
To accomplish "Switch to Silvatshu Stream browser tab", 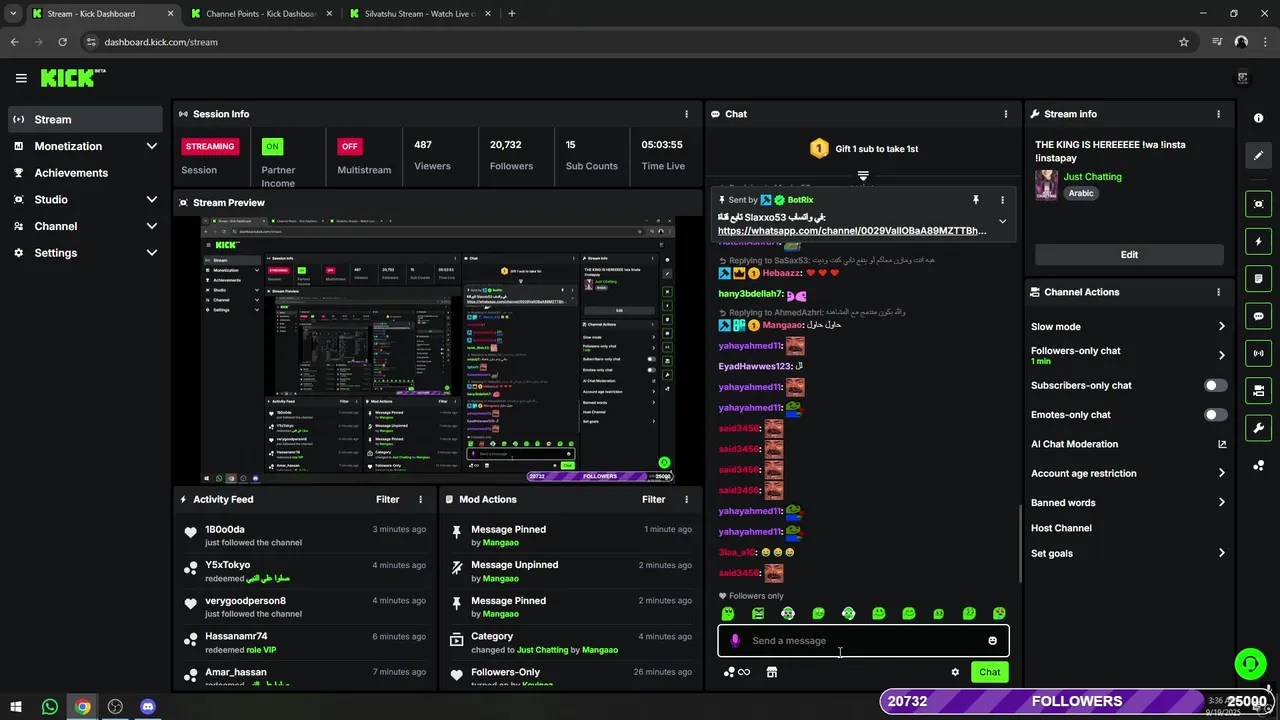I will click(418, 14).
